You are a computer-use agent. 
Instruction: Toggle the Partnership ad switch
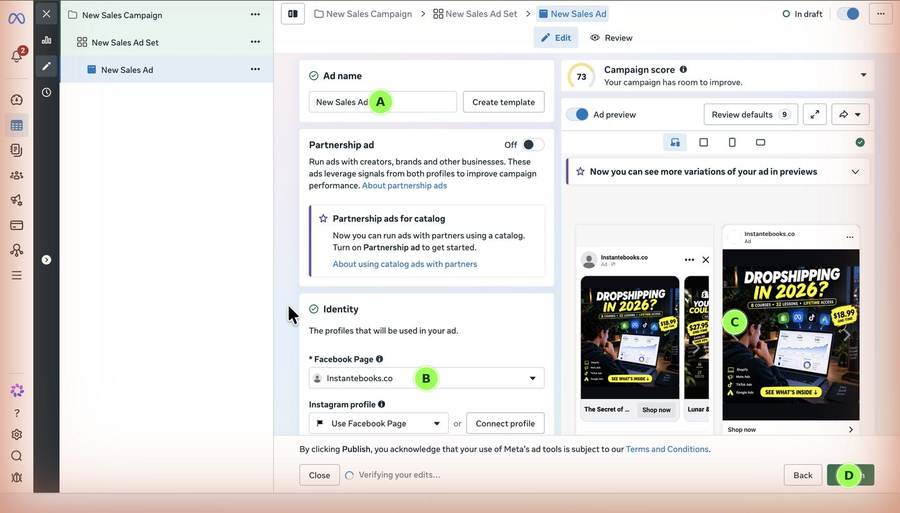(533, 145)
